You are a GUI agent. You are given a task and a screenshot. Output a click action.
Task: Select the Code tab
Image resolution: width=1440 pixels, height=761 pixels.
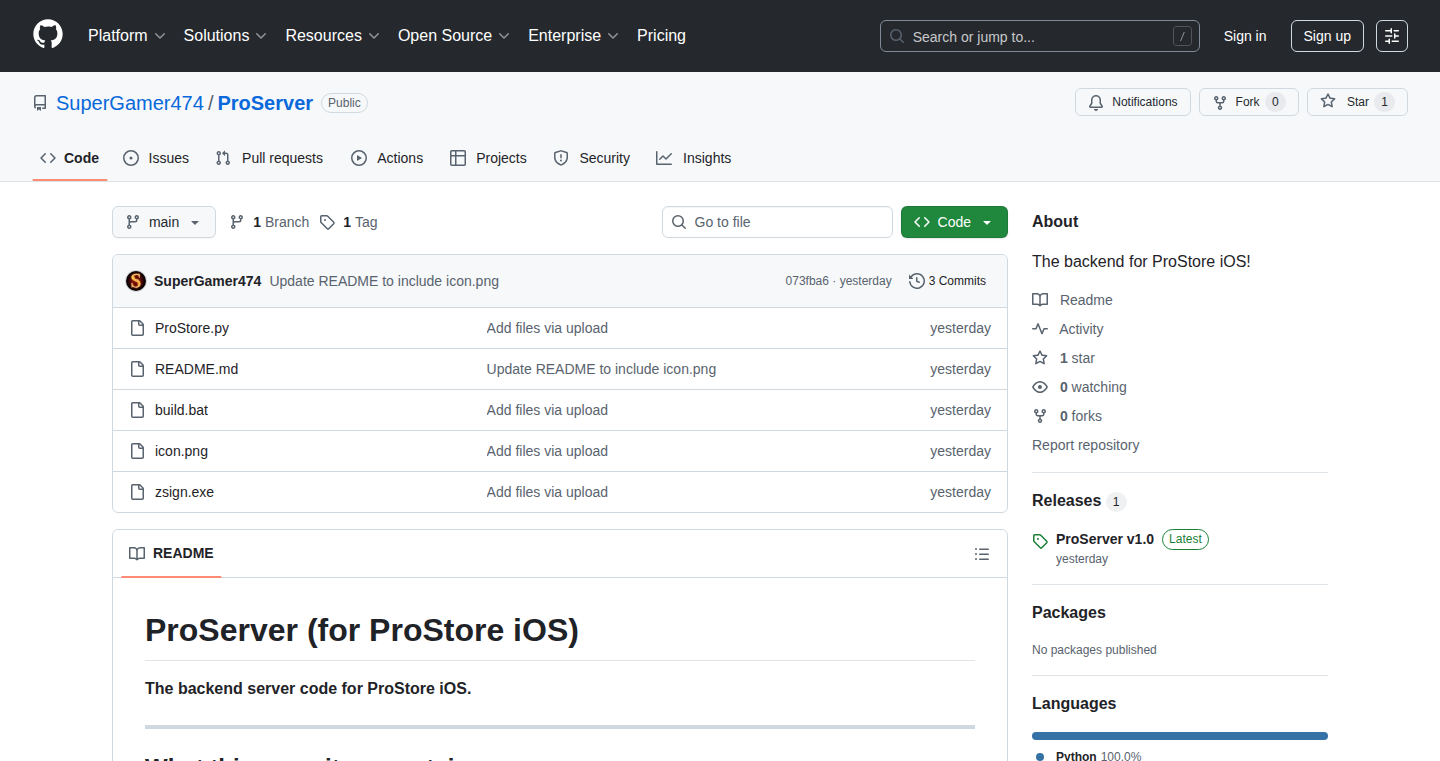pos(70,158)
